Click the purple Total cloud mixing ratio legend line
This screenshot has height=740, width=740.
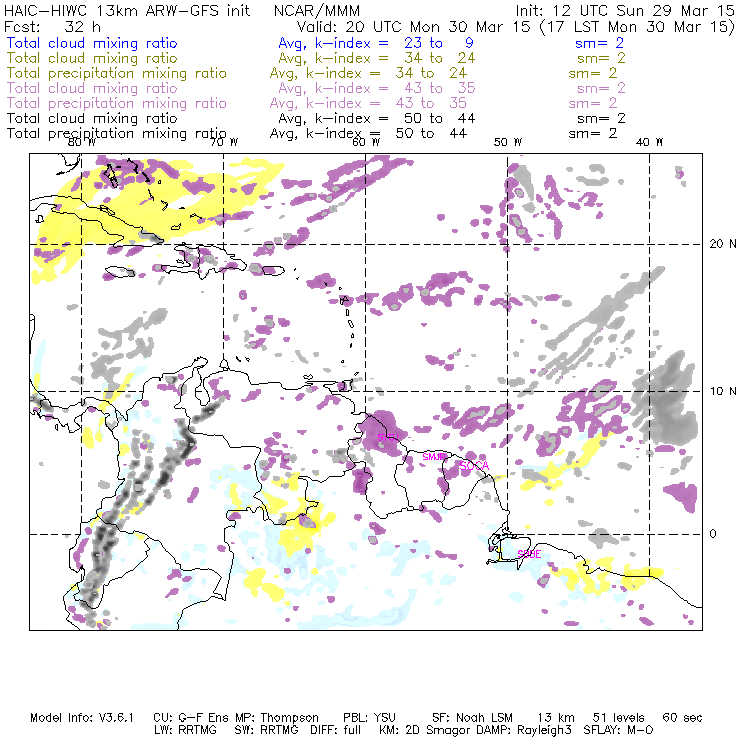click(x=92, y=88)
